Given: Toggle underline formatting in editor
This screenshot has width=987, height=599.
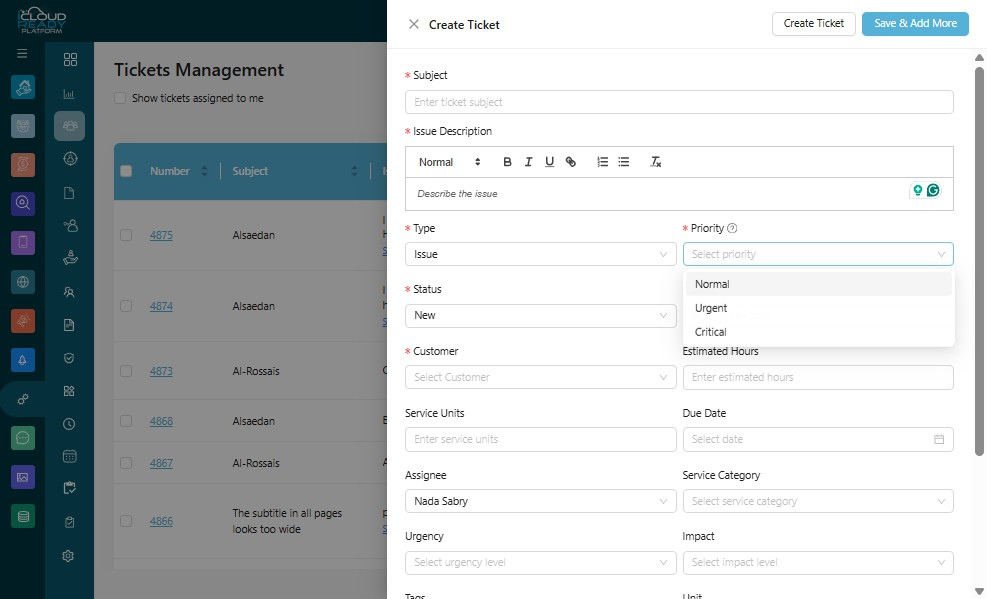Looking at the screenshot, I should click(550, 162).
